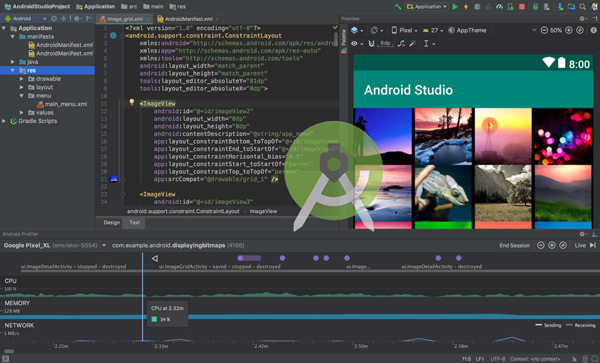
Task: Select the res folder in the tree
Action: 47,70
